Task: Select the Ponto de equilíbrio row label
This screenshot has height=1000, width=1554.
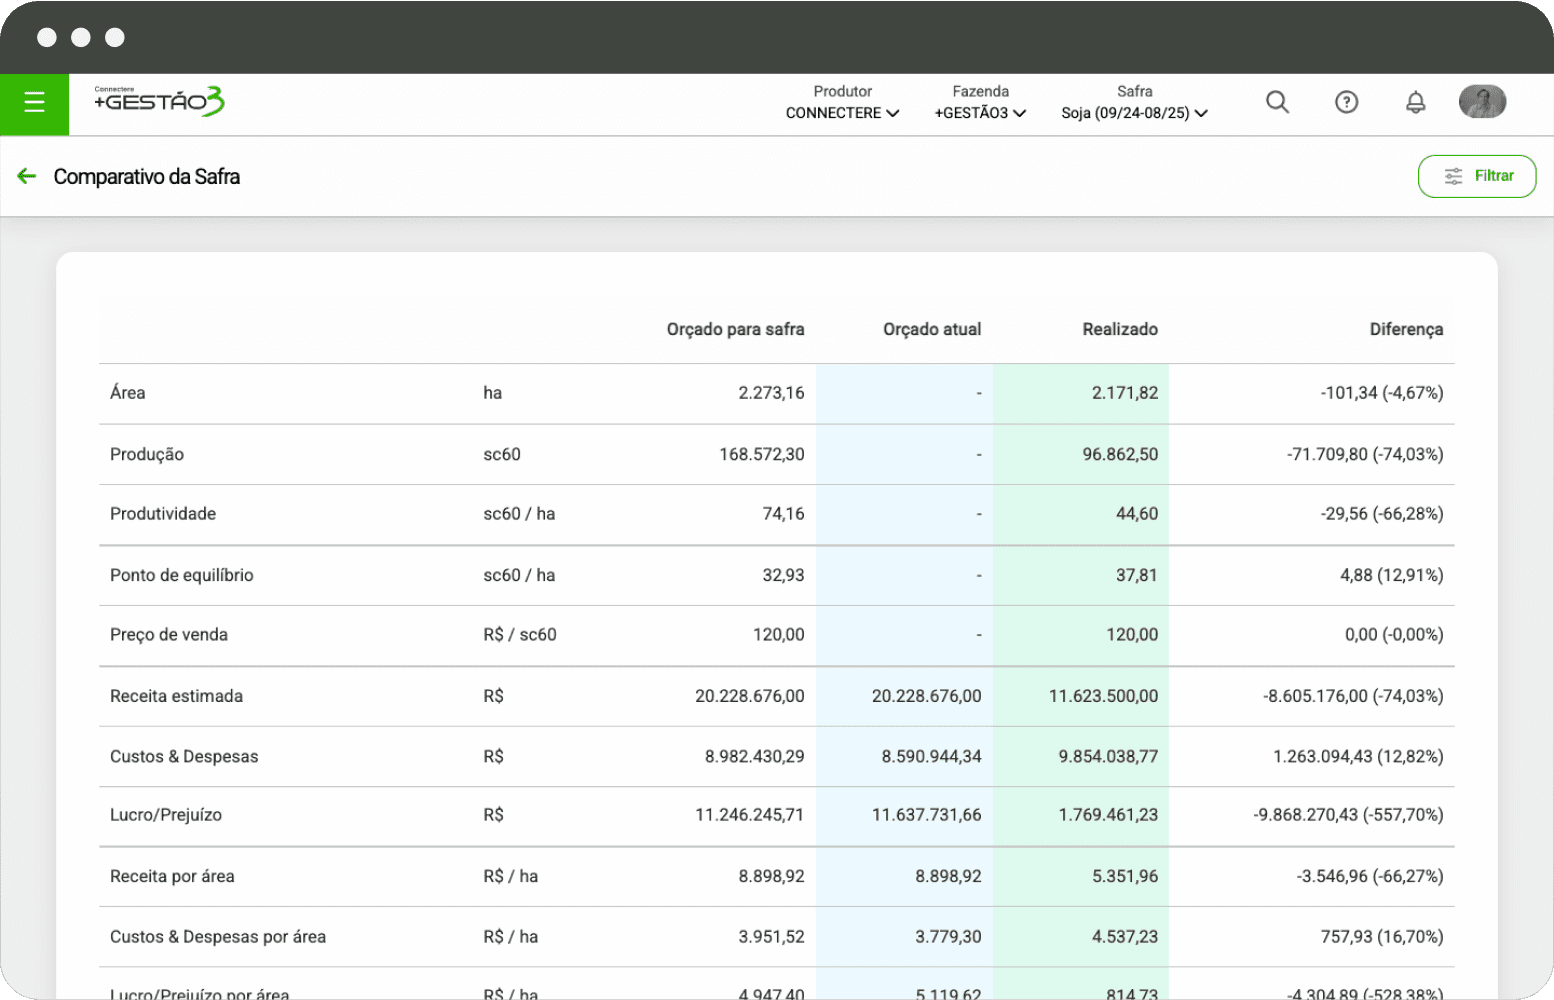Action: tap(182, 575)
